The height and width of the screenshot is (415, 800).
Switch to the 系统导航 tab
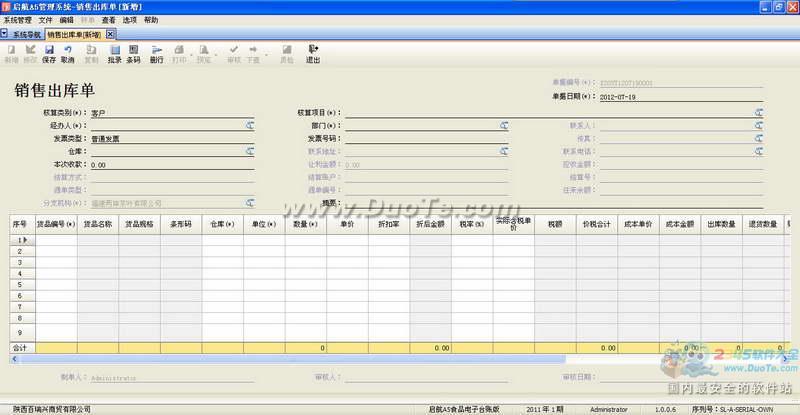[27, 35]
